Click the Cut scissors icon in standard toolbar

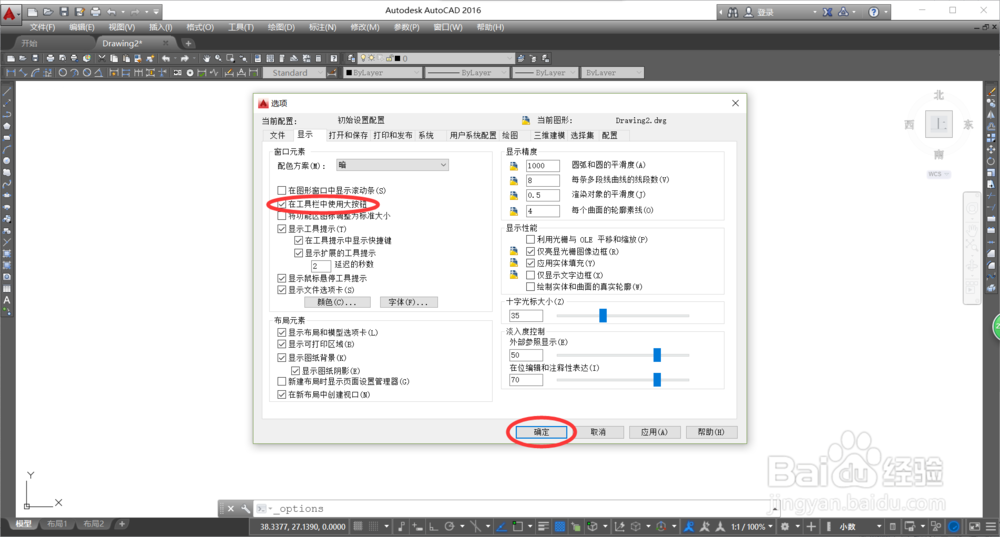pyautogui.click(x=101, y=58)
